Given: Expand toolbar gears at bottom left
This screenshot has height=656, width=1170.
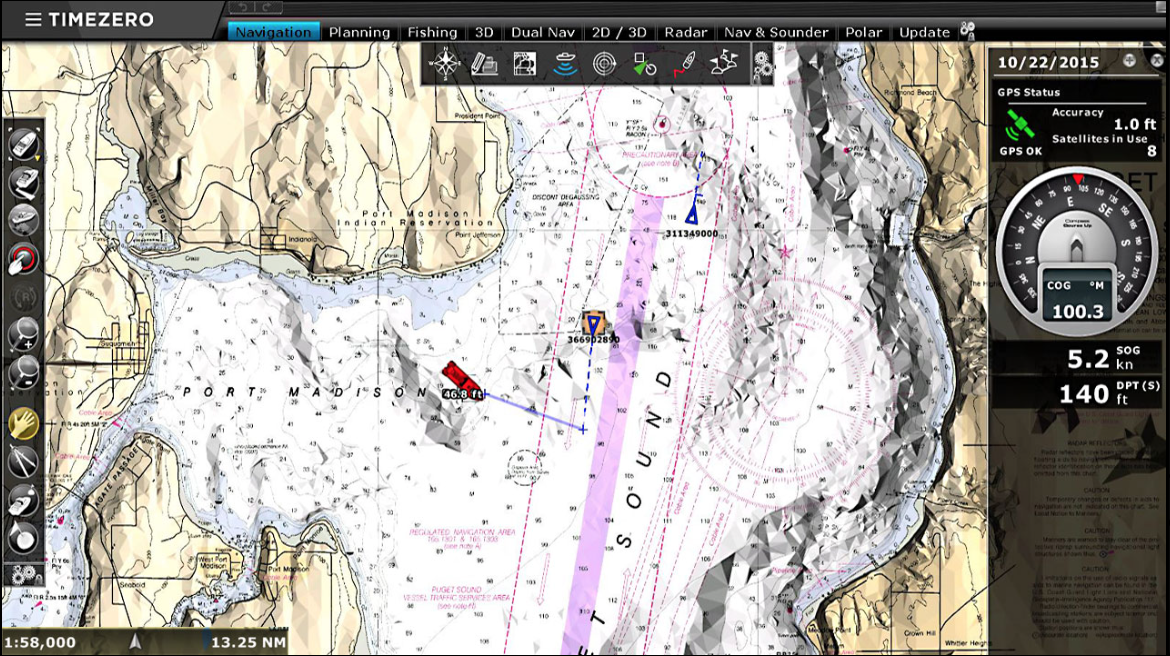Looking at the screenshot, I should 22,575.
